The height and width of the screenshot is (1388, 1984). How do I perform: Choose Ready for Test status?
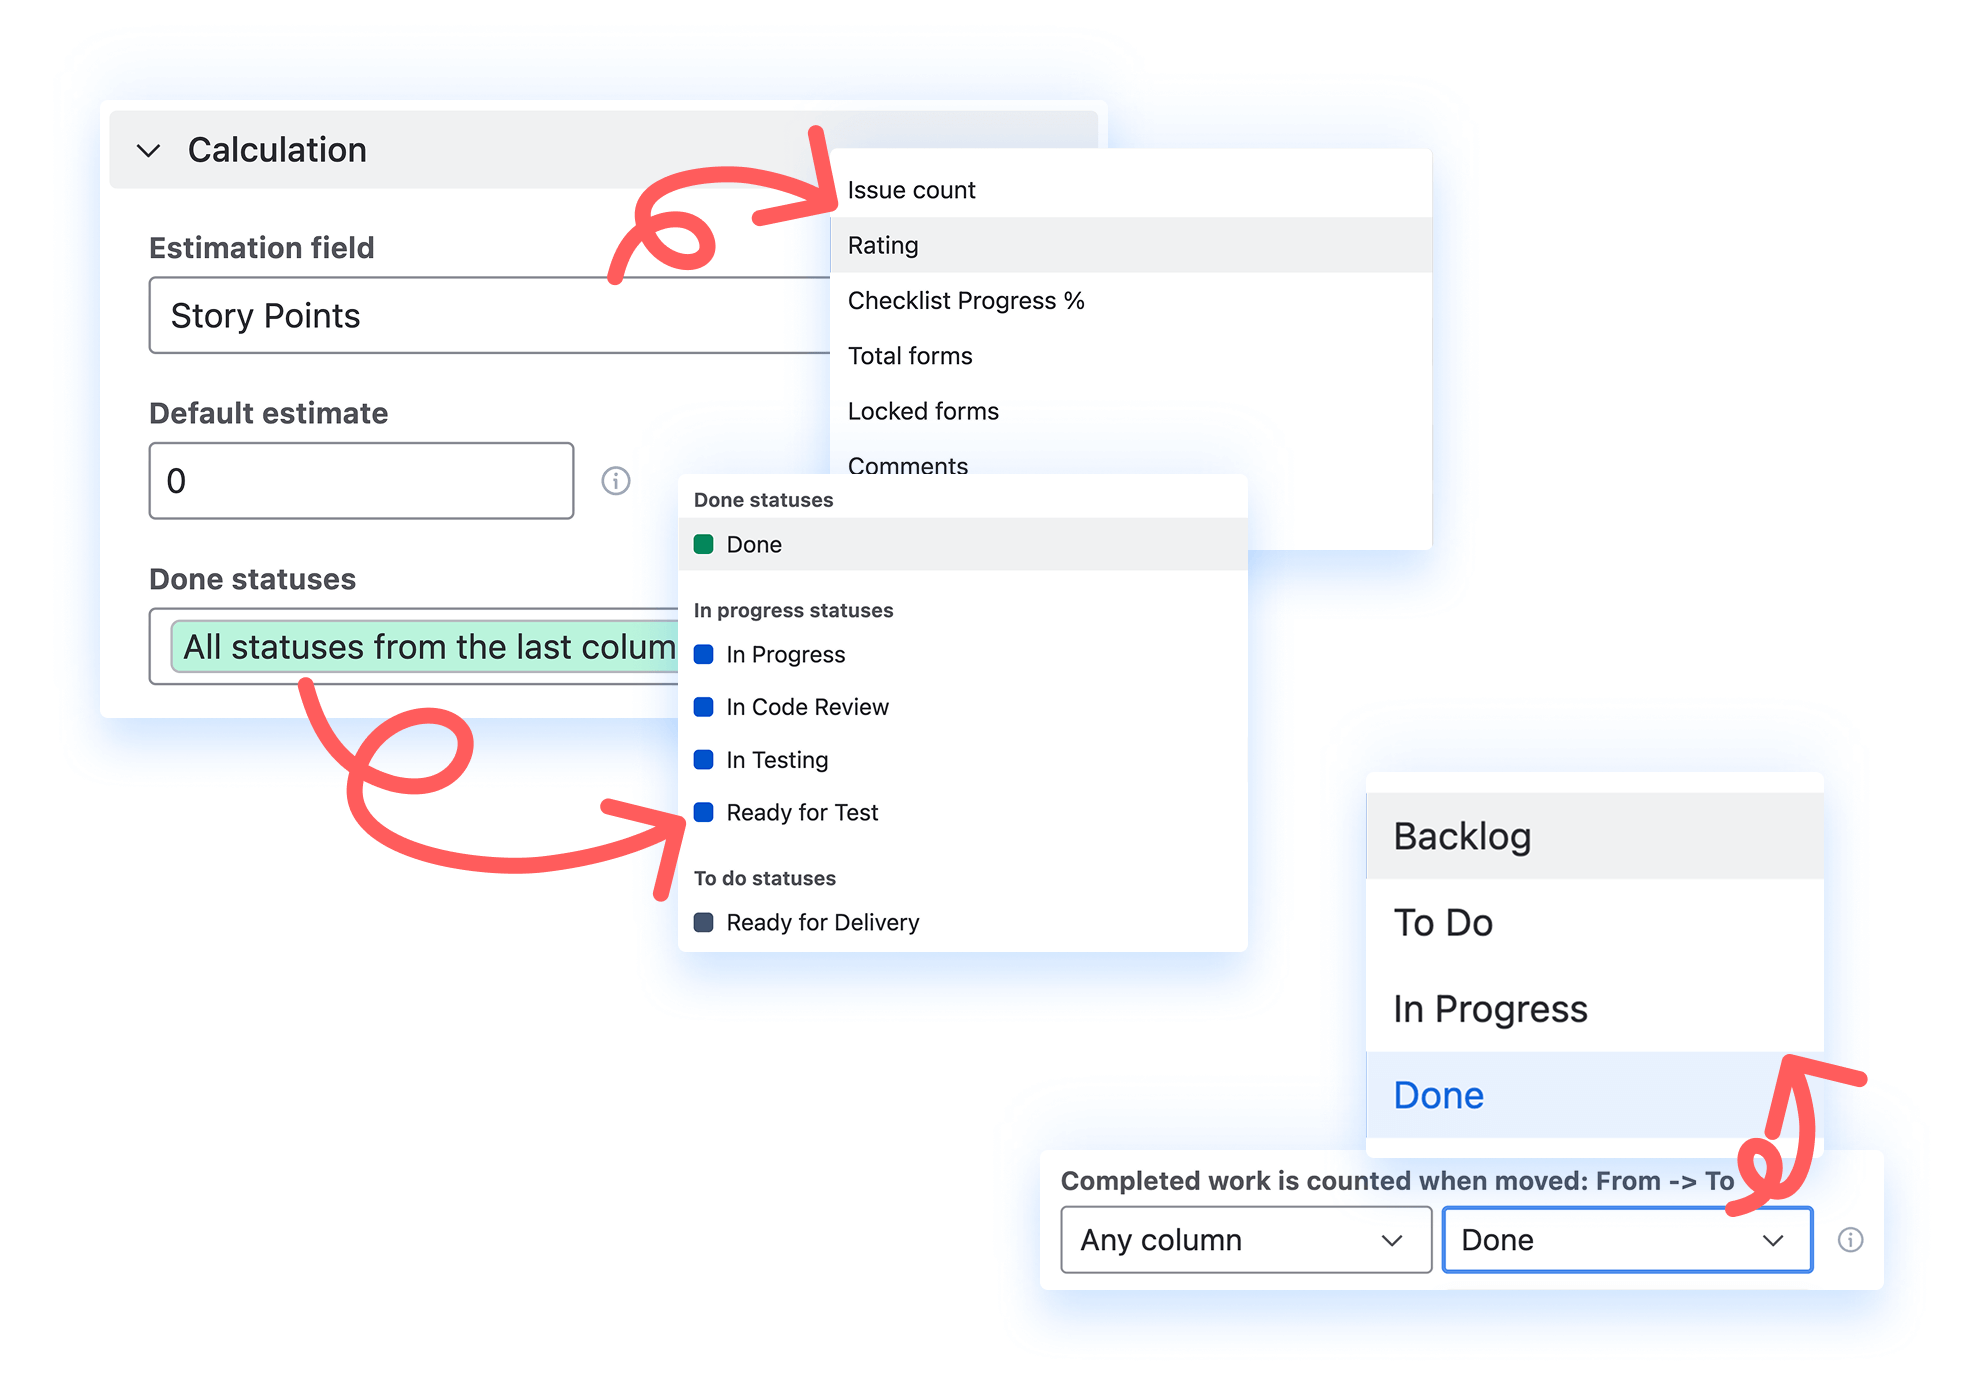[x=801, y=813]
